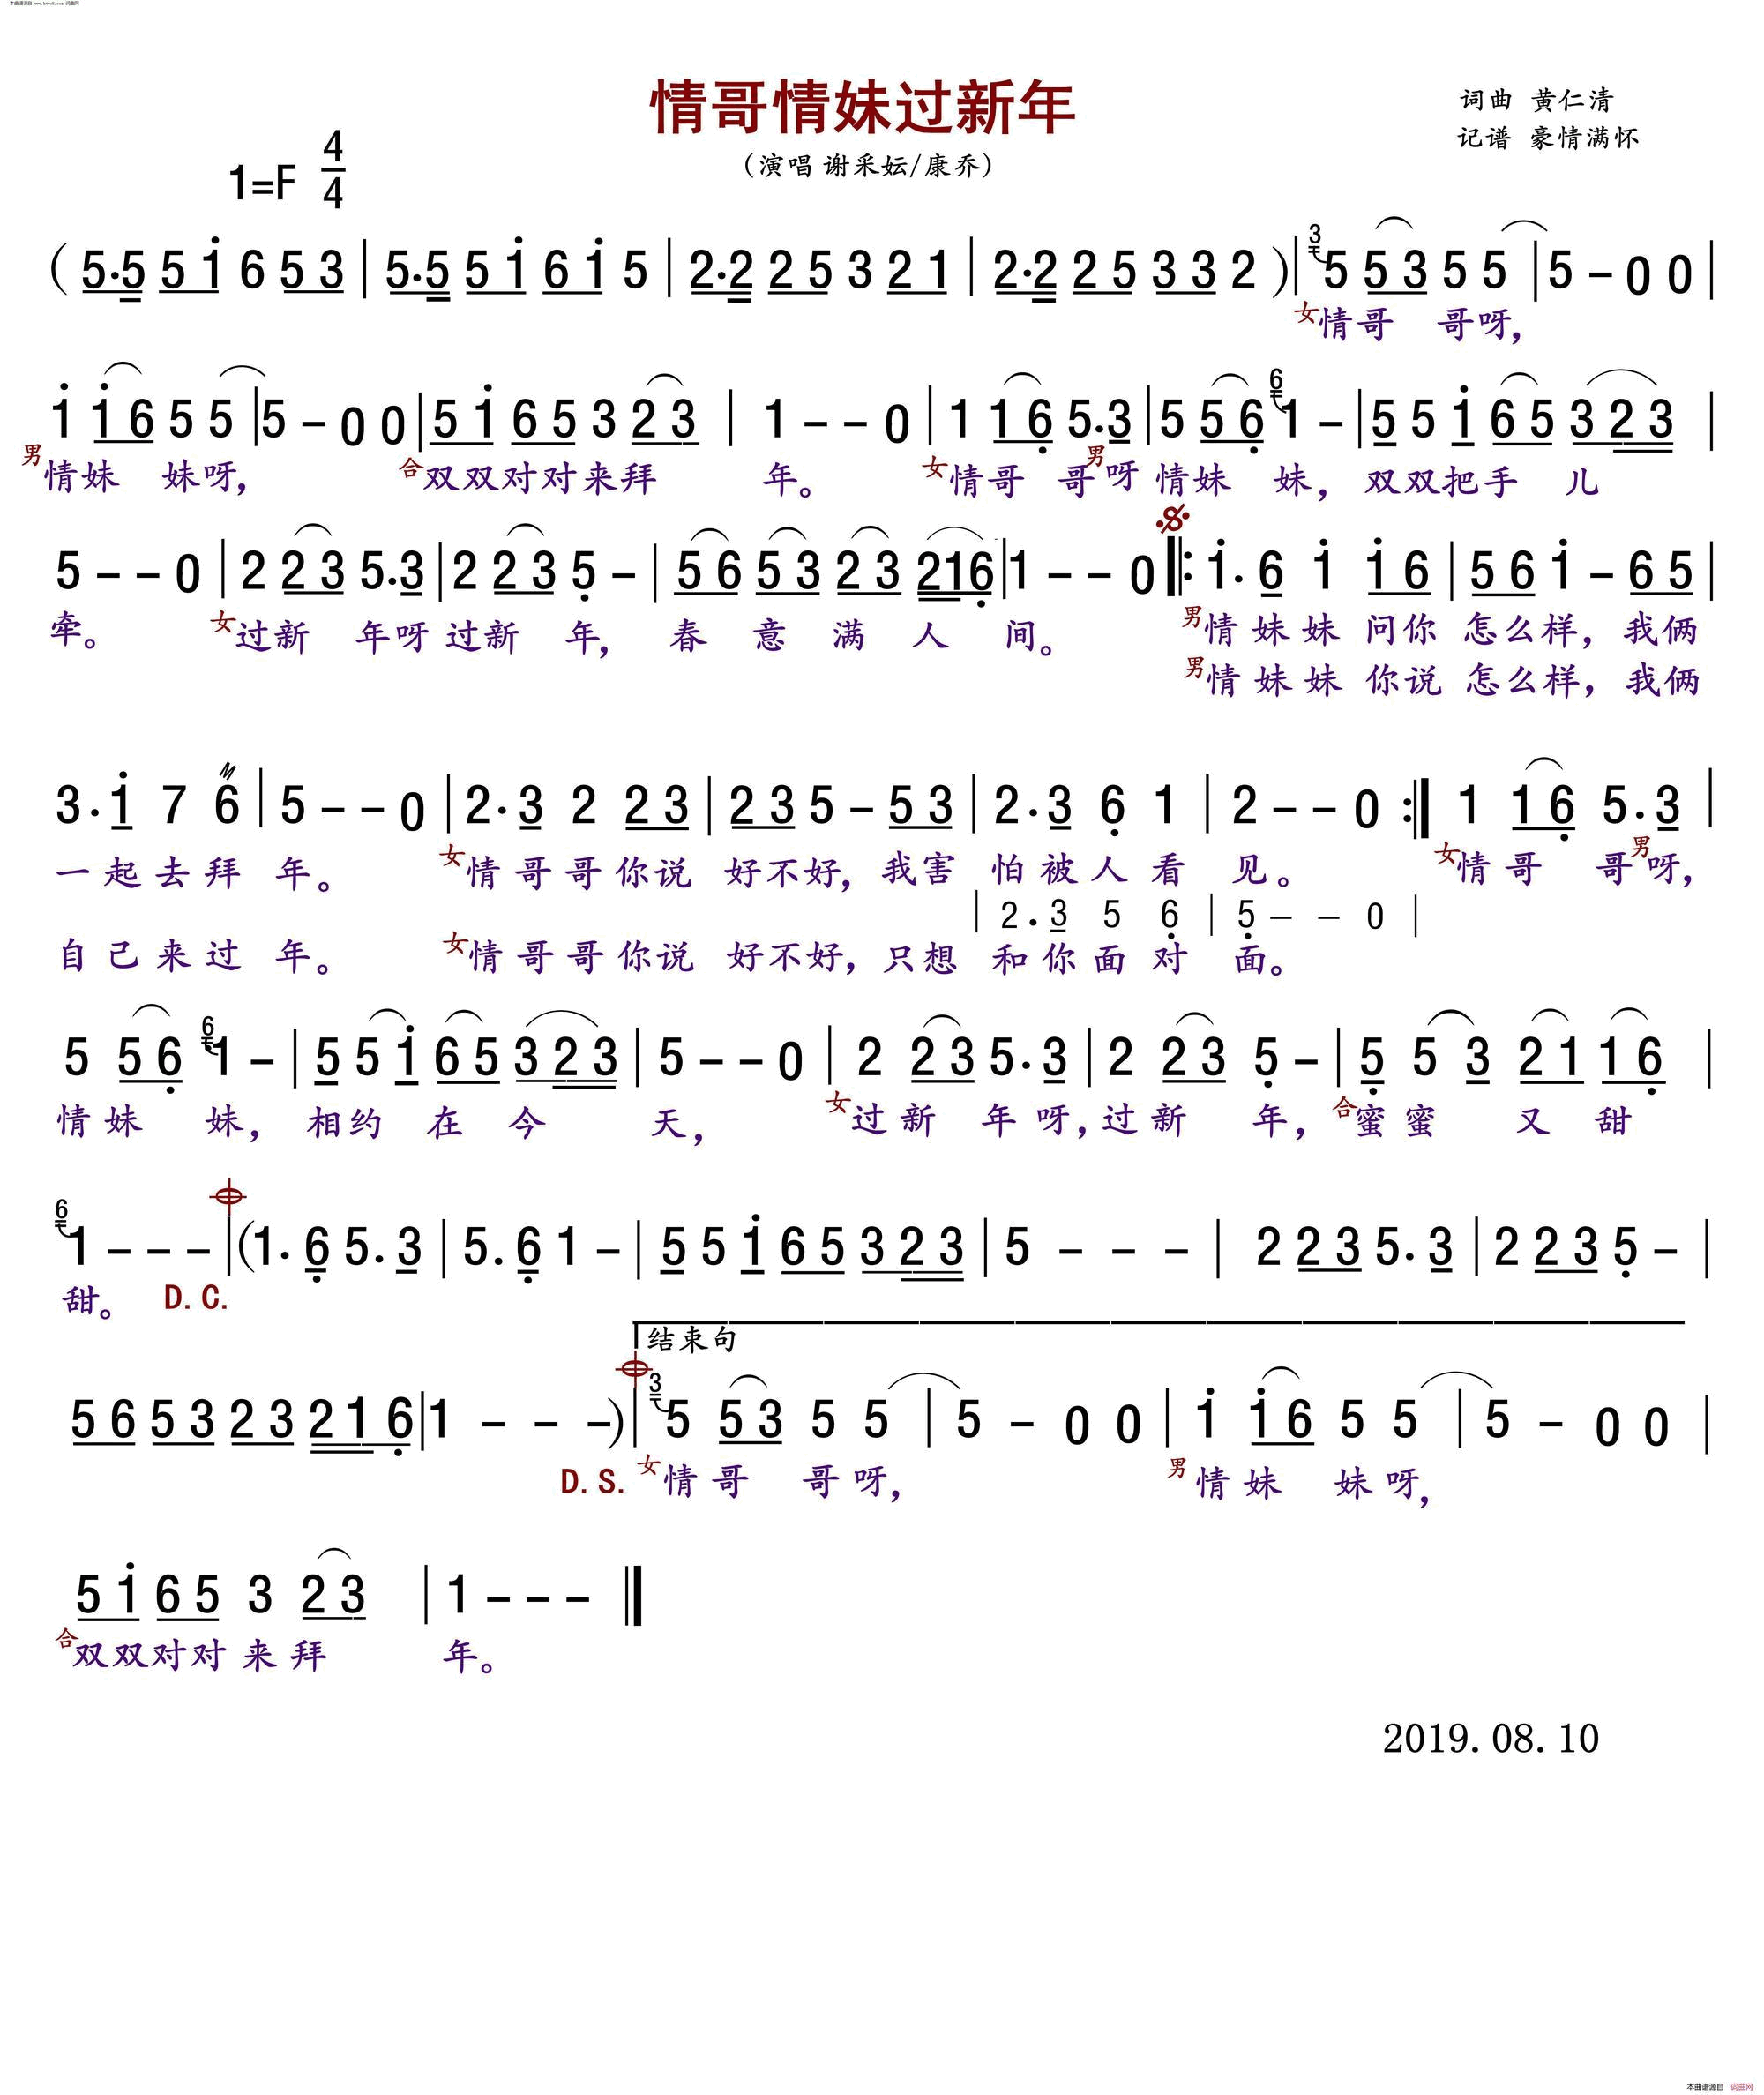Click the date 2019.08.10
The width and height of the screenshot is (1764, 2095).
click(x=1490, y=1739)
